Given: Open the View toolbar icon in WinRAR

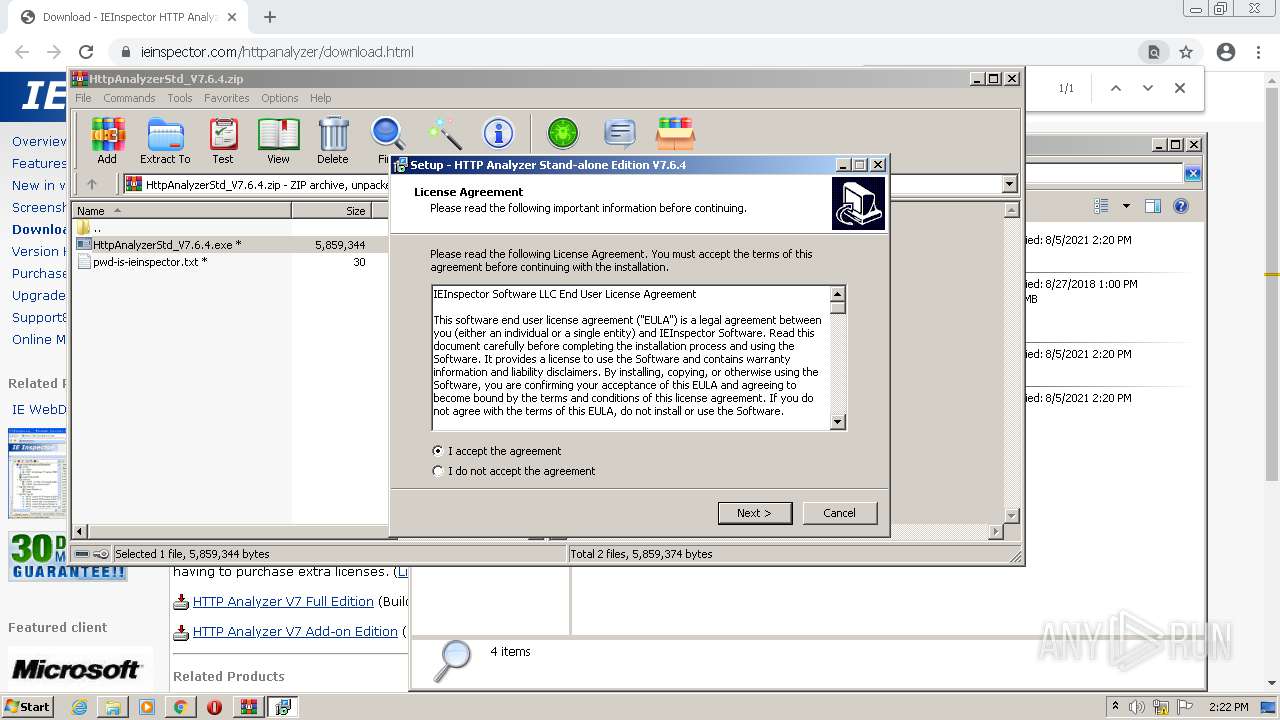Looking at the screenshot, I should click(278, 140).
